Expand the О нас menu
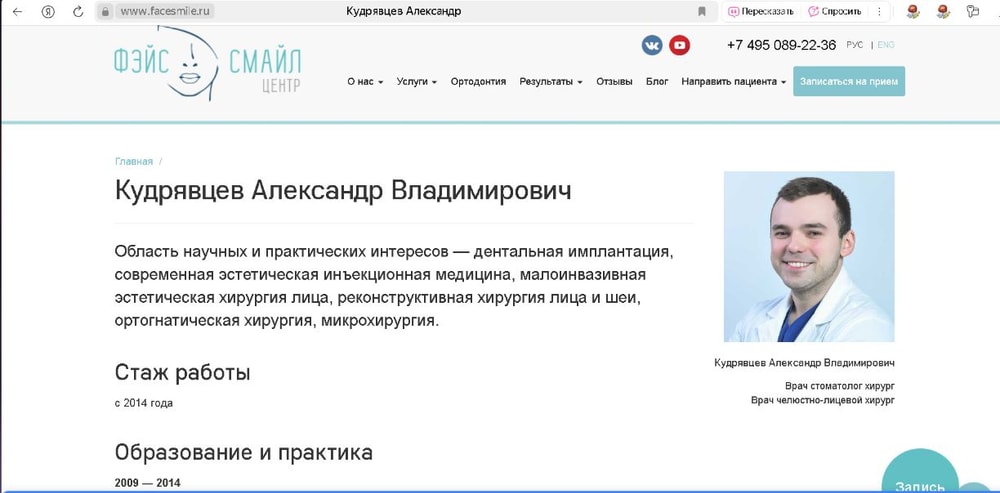Screen dimensions: 1000x493 pos(365,82)
